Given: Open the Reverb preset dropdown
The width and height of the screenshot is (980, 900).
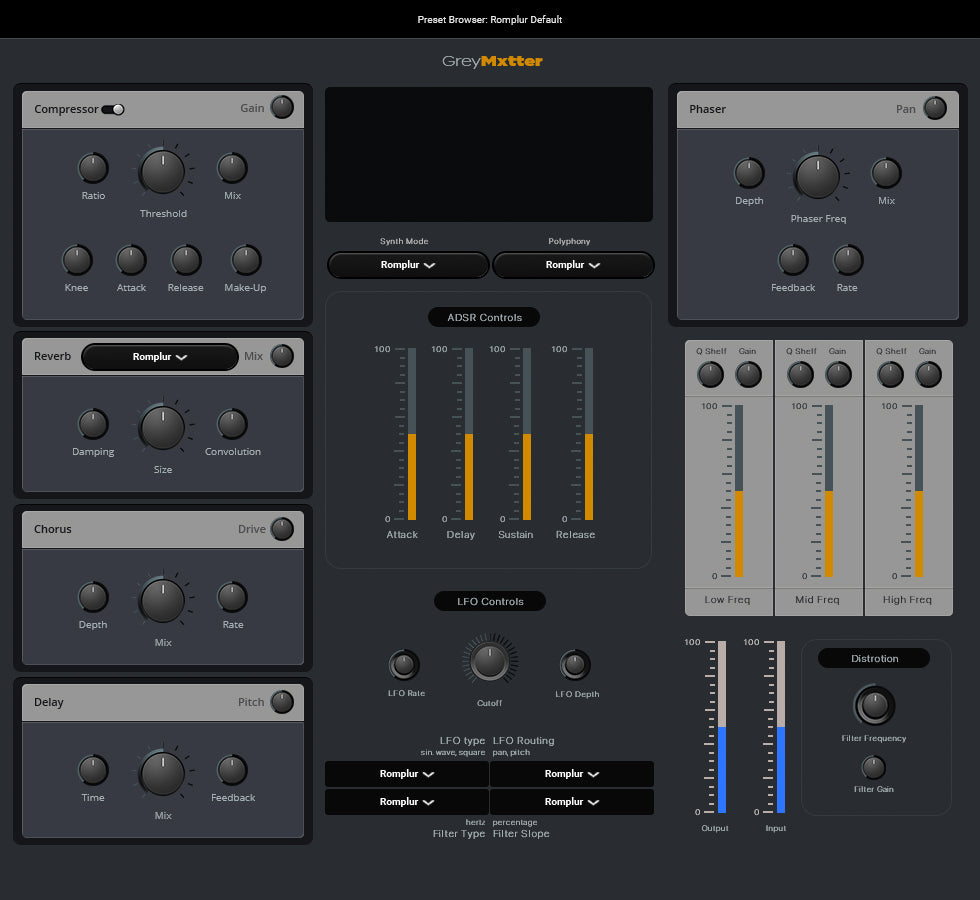Looking at the screenshot, I should [x=159, y=357].
